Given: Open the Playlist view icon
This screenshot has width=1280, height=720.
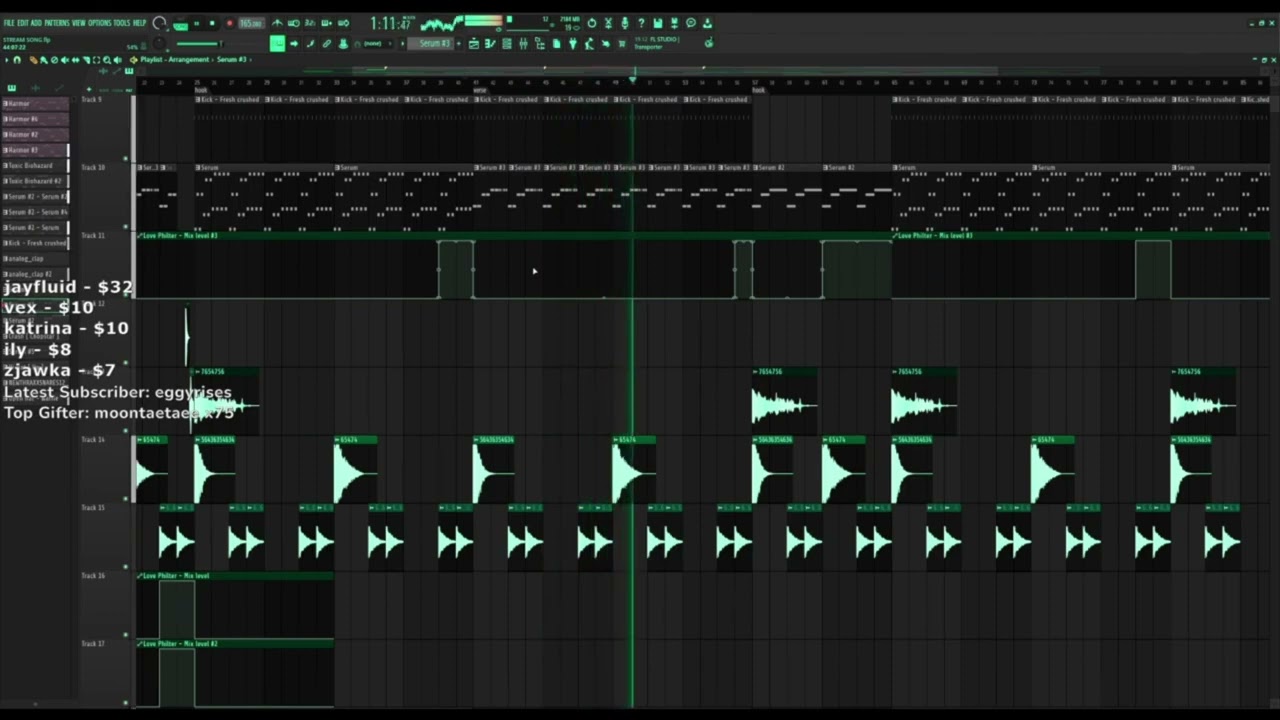Looking at the screenshot, I should (x=474, y=44).
